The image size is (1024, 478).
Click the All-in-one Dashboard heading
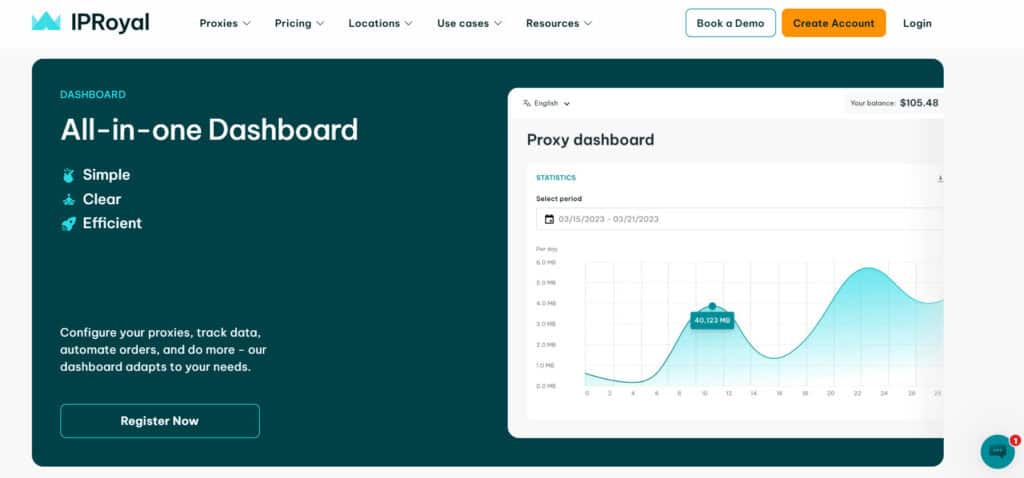(x=210, y=129)
